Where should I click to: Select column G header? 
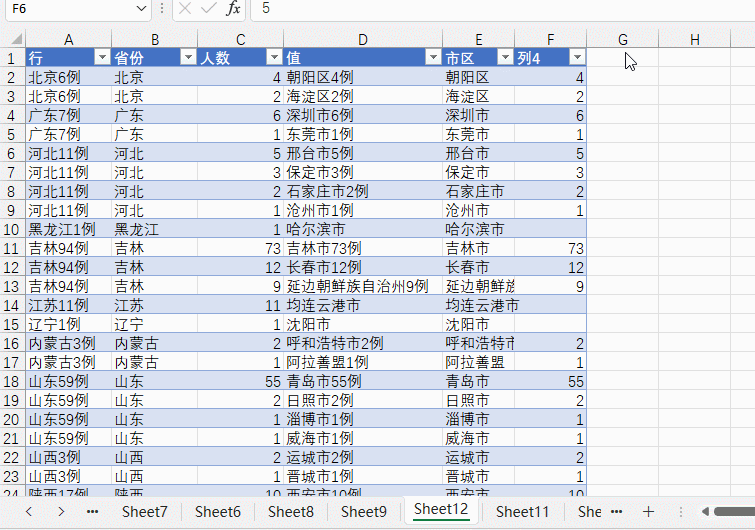point(623,39)
